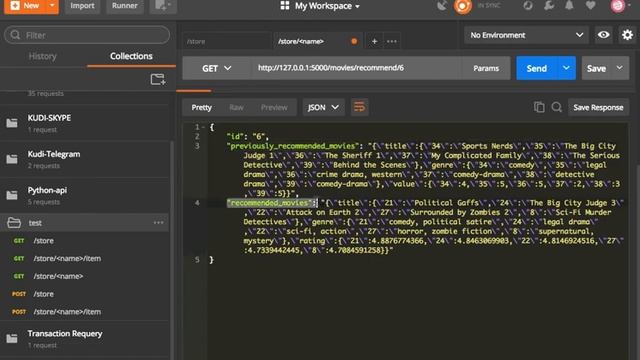Screen dimensions: 640x360
Task: Open the Save dropdown arrow
Action: click(x=620, y=68)
